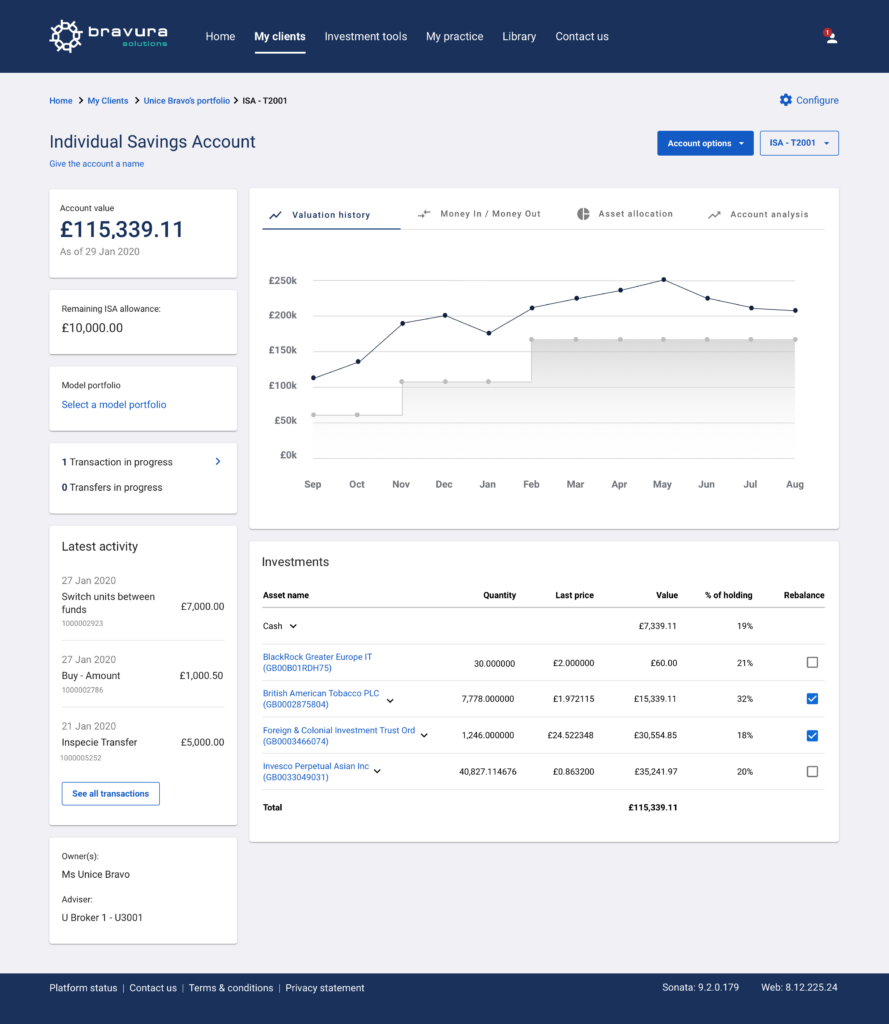This screenshot has height=1024, width=889.
Task: Expand Foreign & Colonial Investment Trust chevron
Action: [x=424, y=735]
